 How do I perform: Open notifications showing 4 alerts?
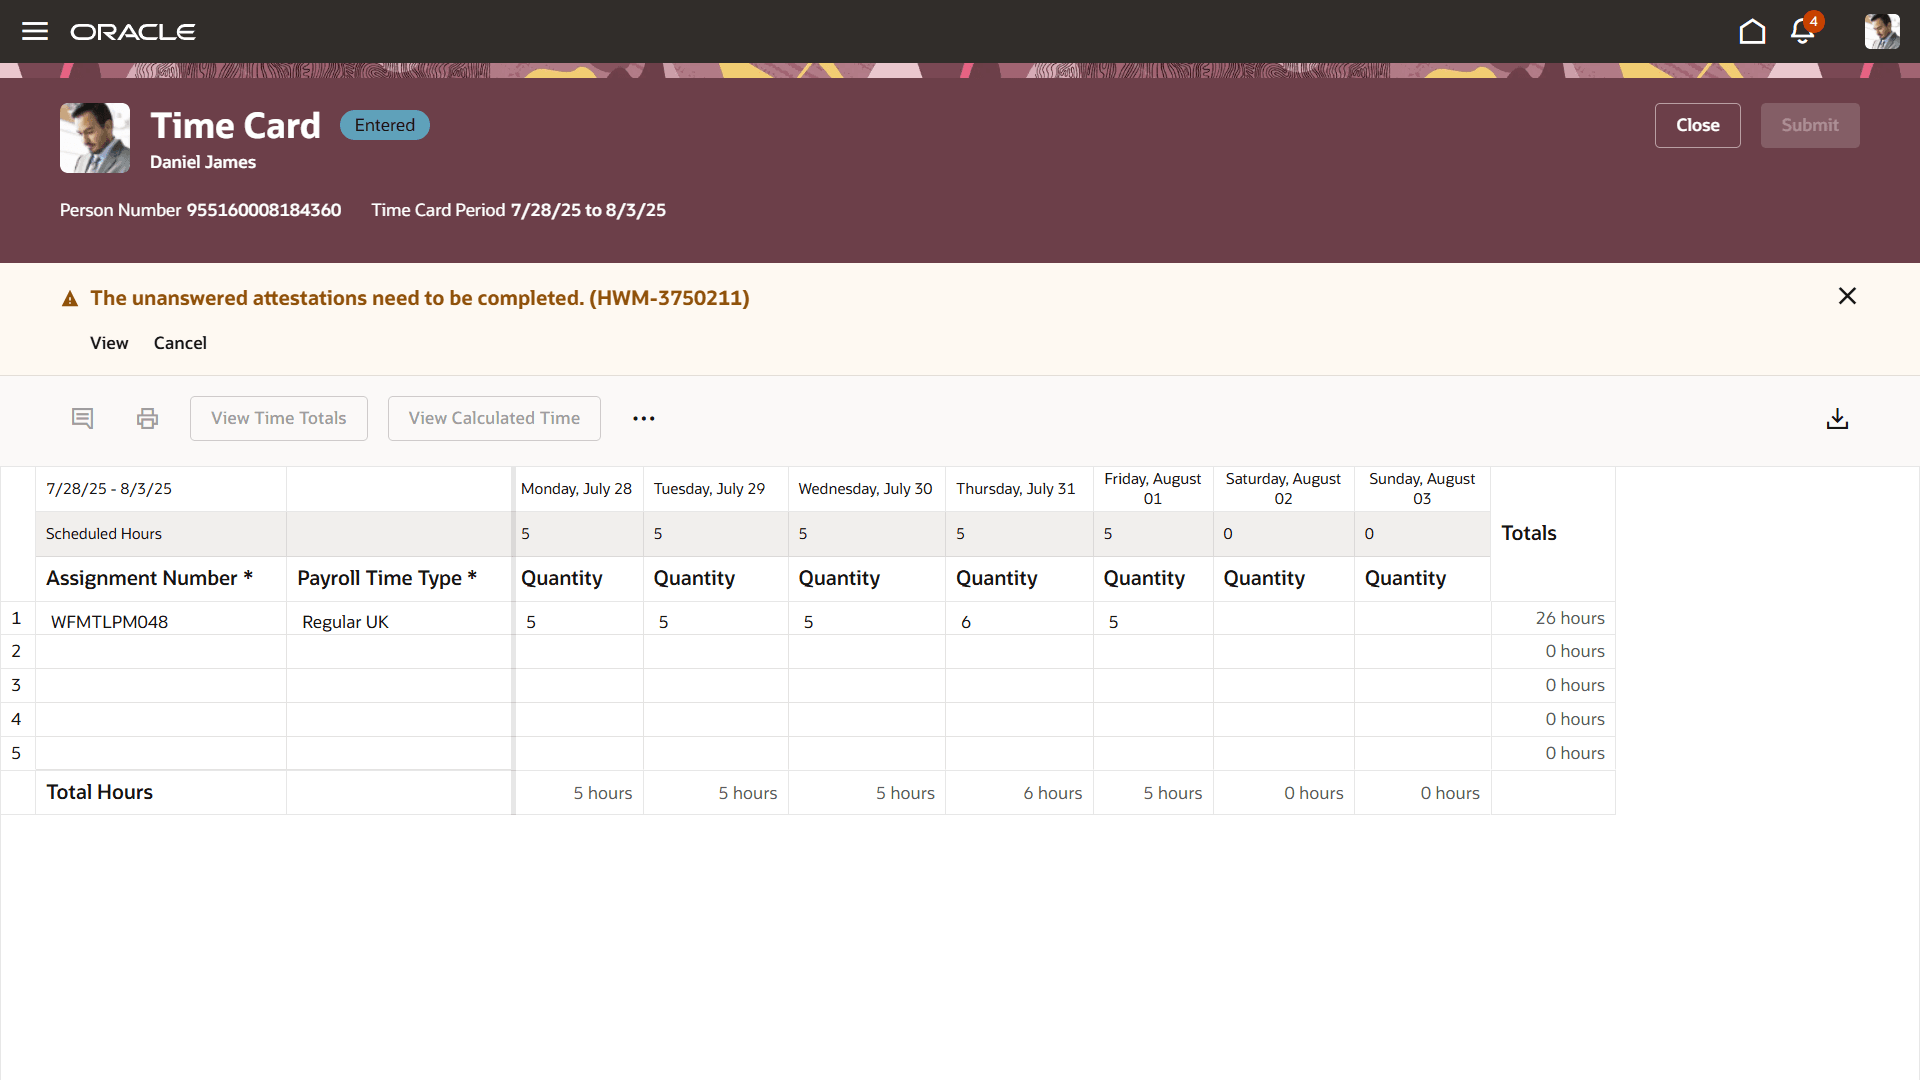[x=1801, y=31]
